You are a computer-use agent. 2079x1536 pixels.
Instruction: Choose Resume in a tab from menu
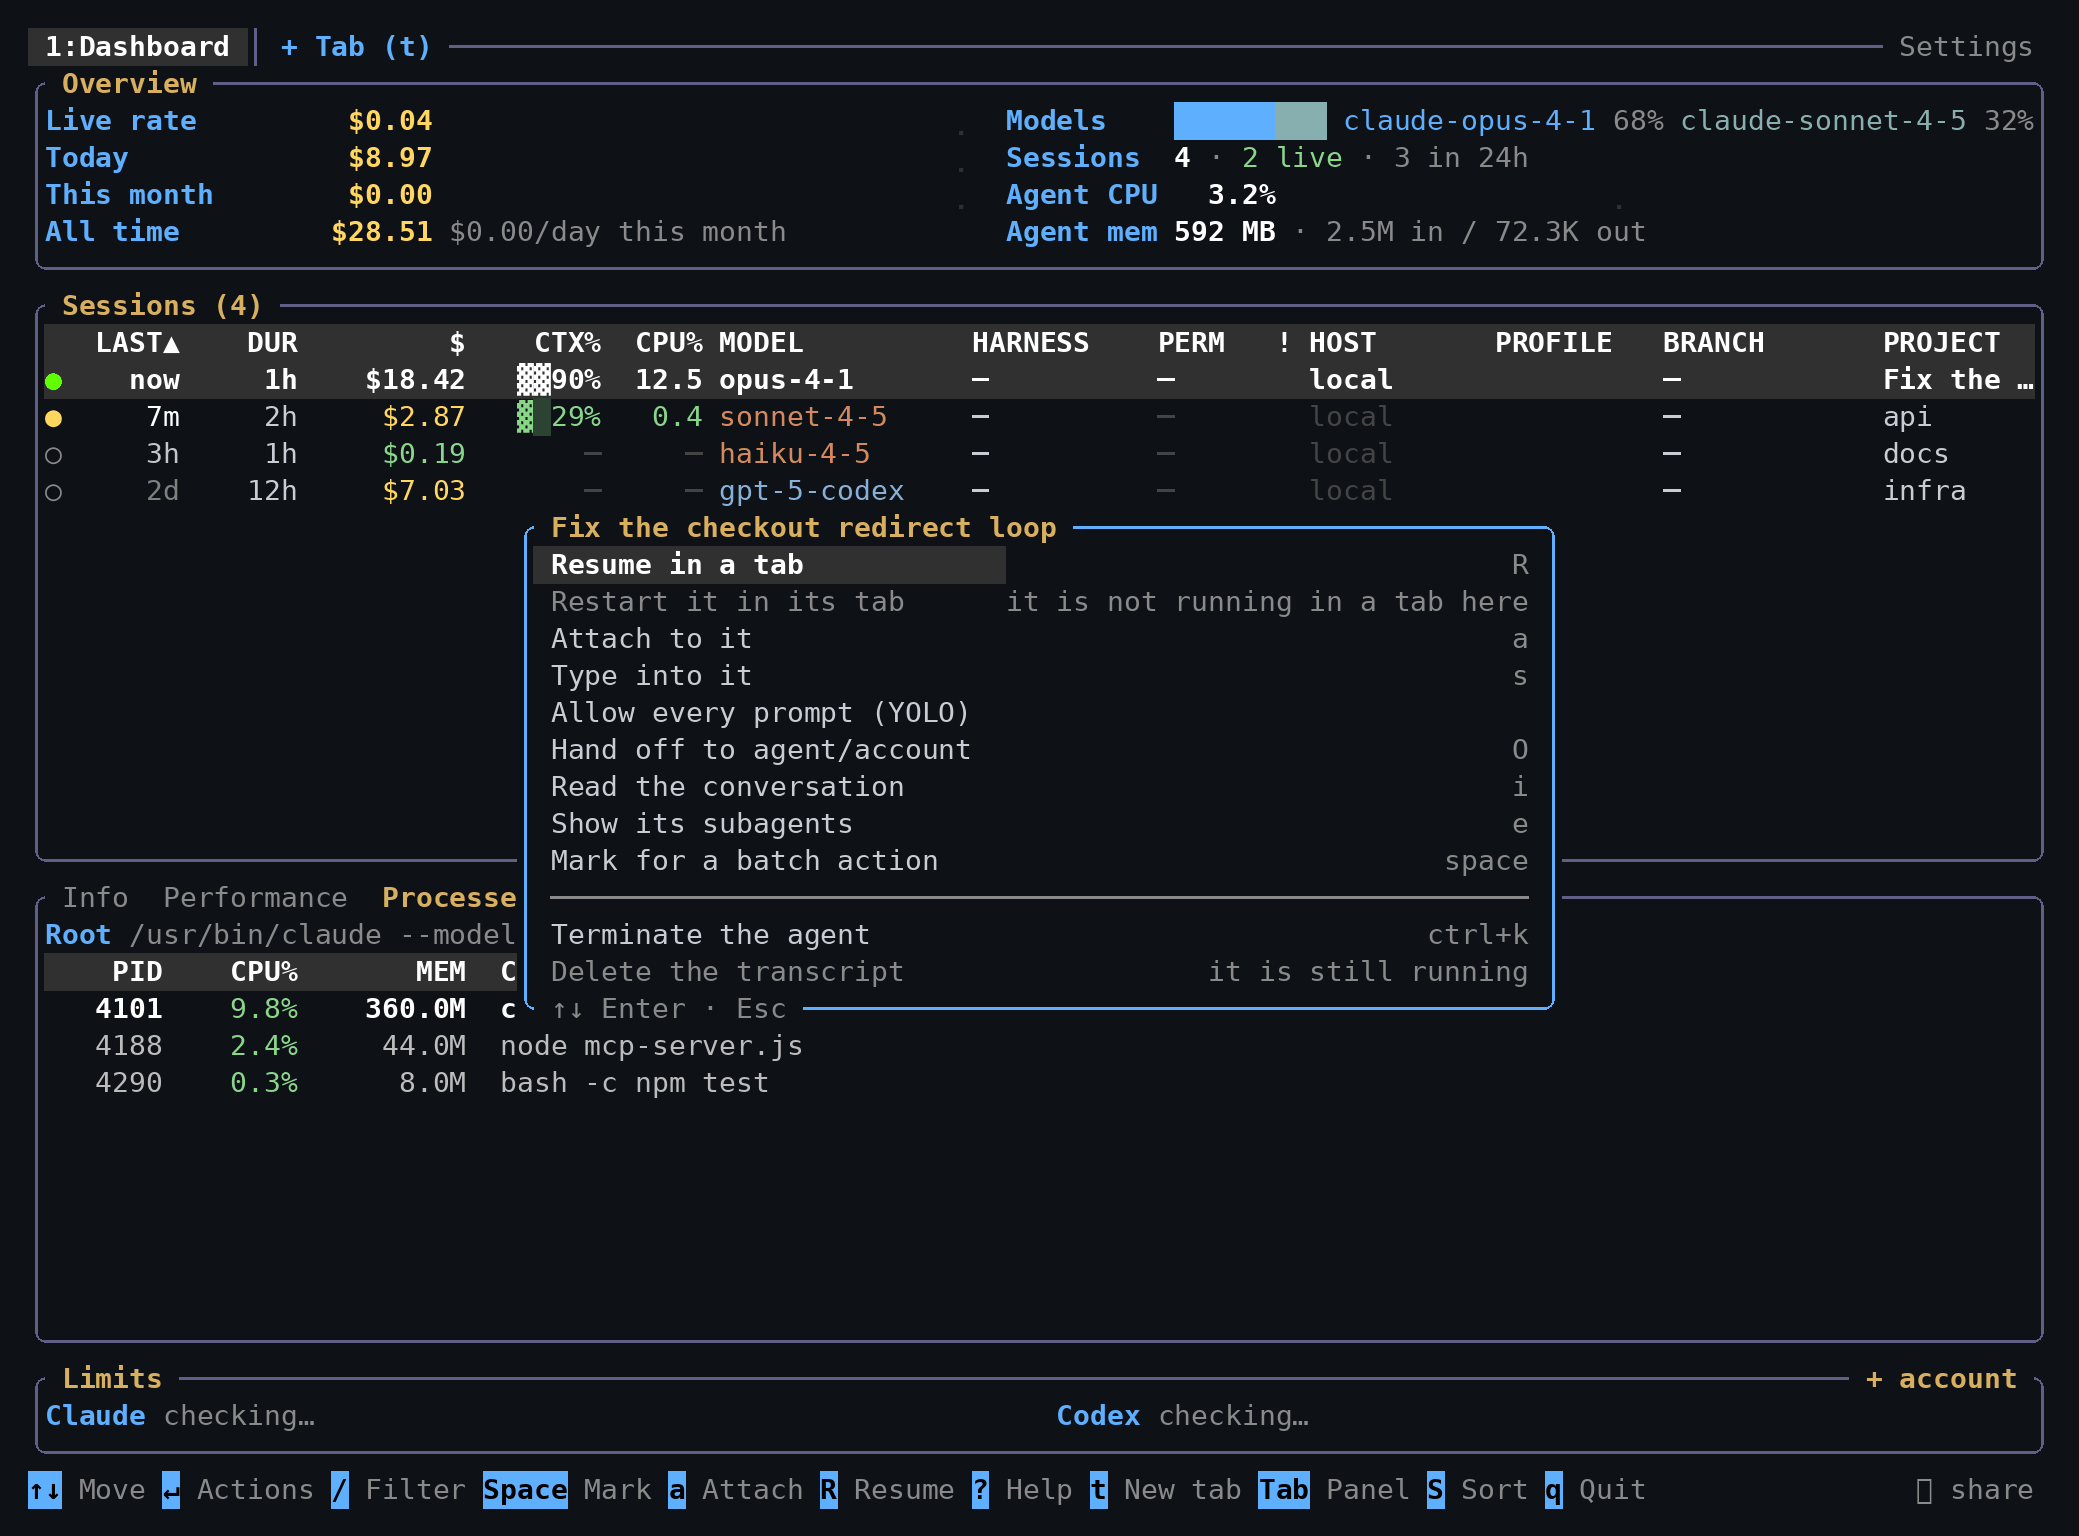1040,565
